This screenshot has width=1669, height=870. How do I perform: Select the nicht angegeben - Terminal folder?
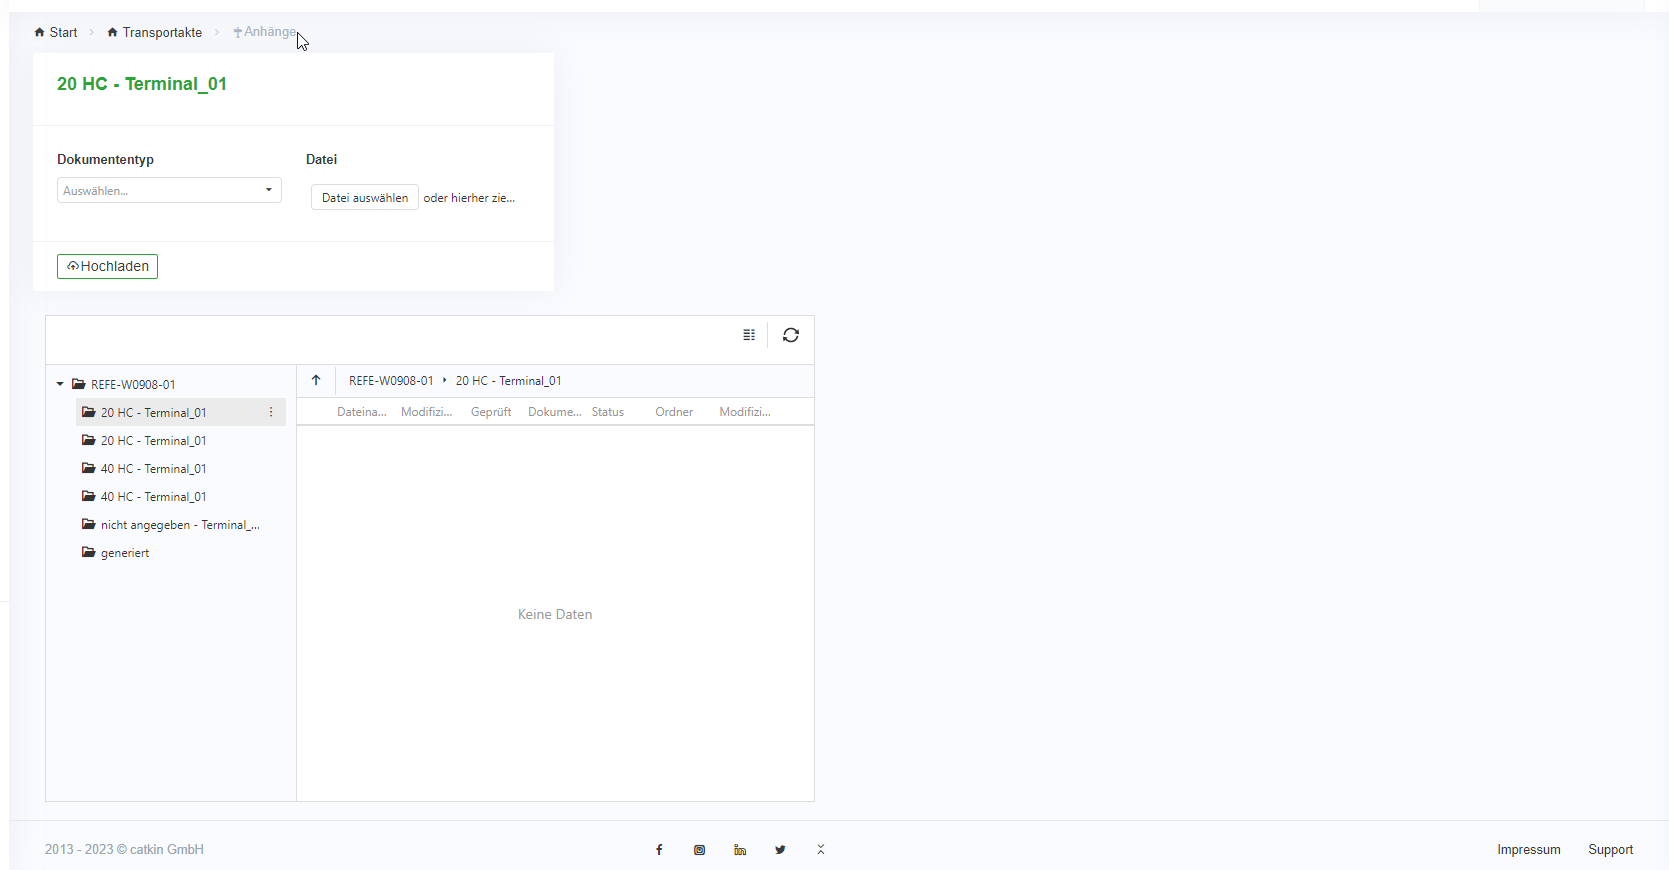(x=179, y=525)
